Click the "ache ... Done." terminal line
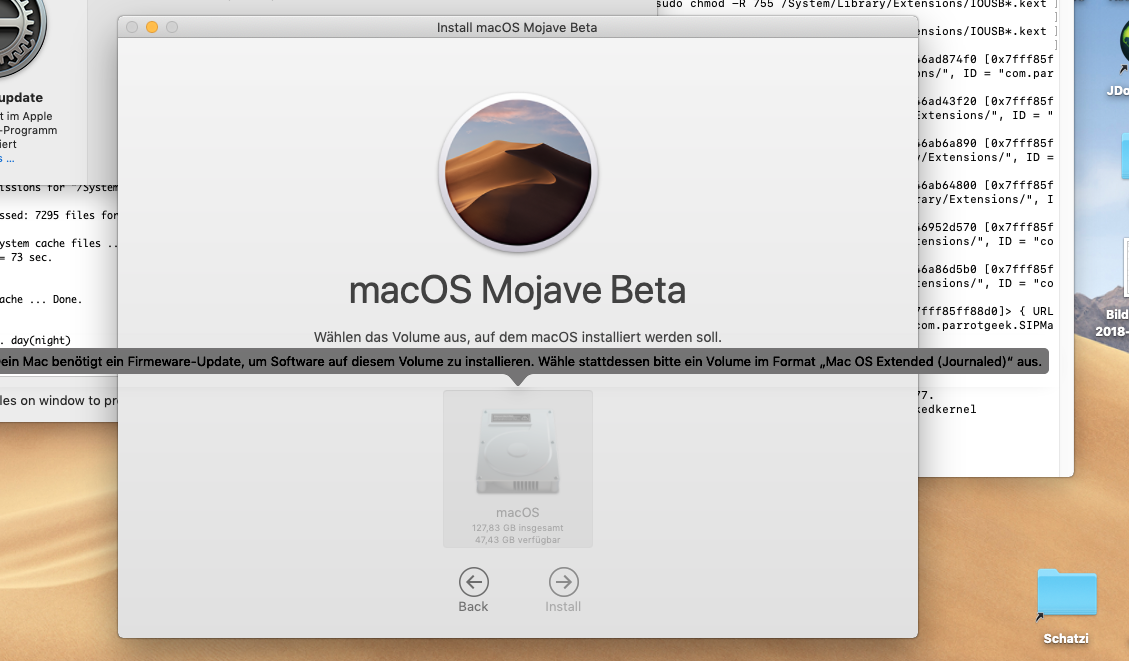This screenshot has width=1129, height=661. tap(41, 299)
